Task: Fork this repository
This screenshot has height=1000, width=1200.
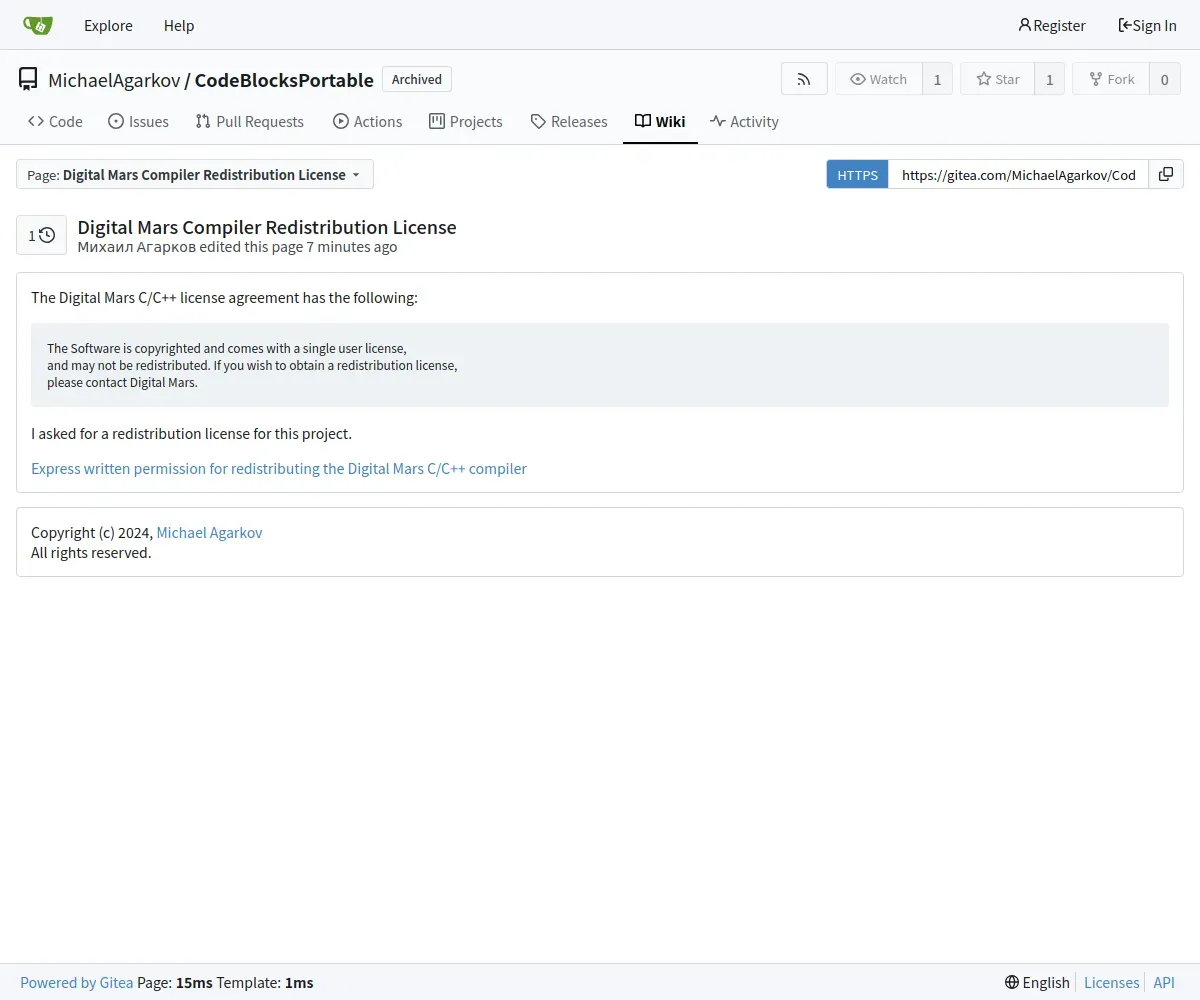Action: pyautogui.click(x=1111, y=79)
